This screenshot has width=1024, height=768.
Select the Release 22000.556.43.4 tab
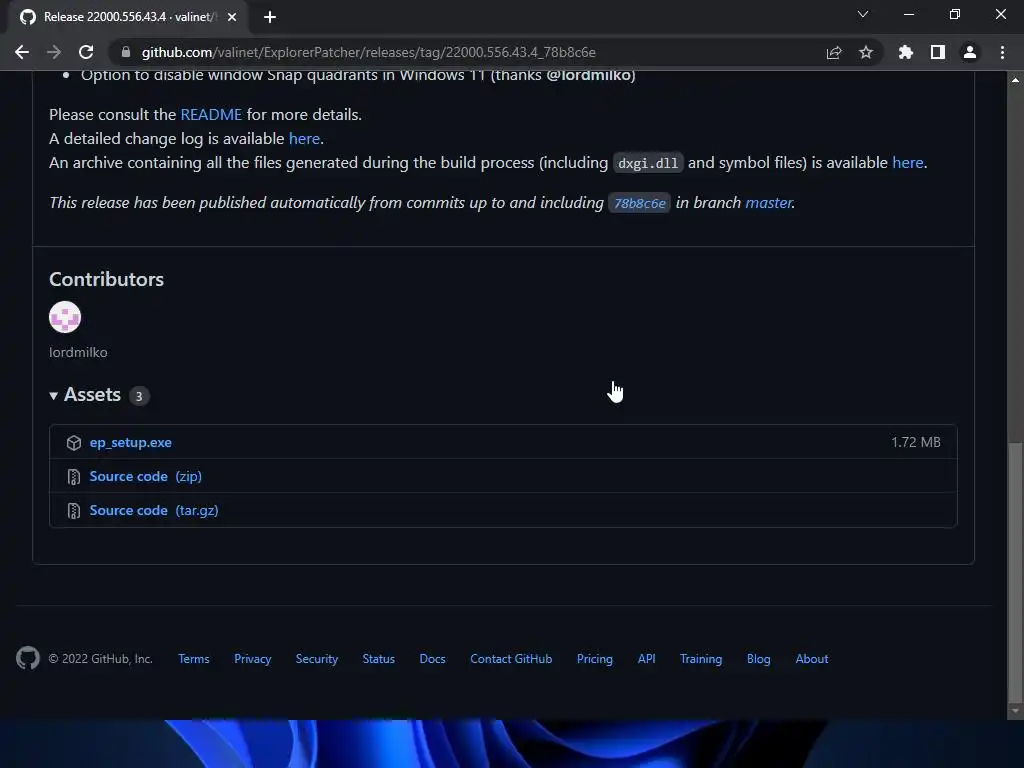127,17
